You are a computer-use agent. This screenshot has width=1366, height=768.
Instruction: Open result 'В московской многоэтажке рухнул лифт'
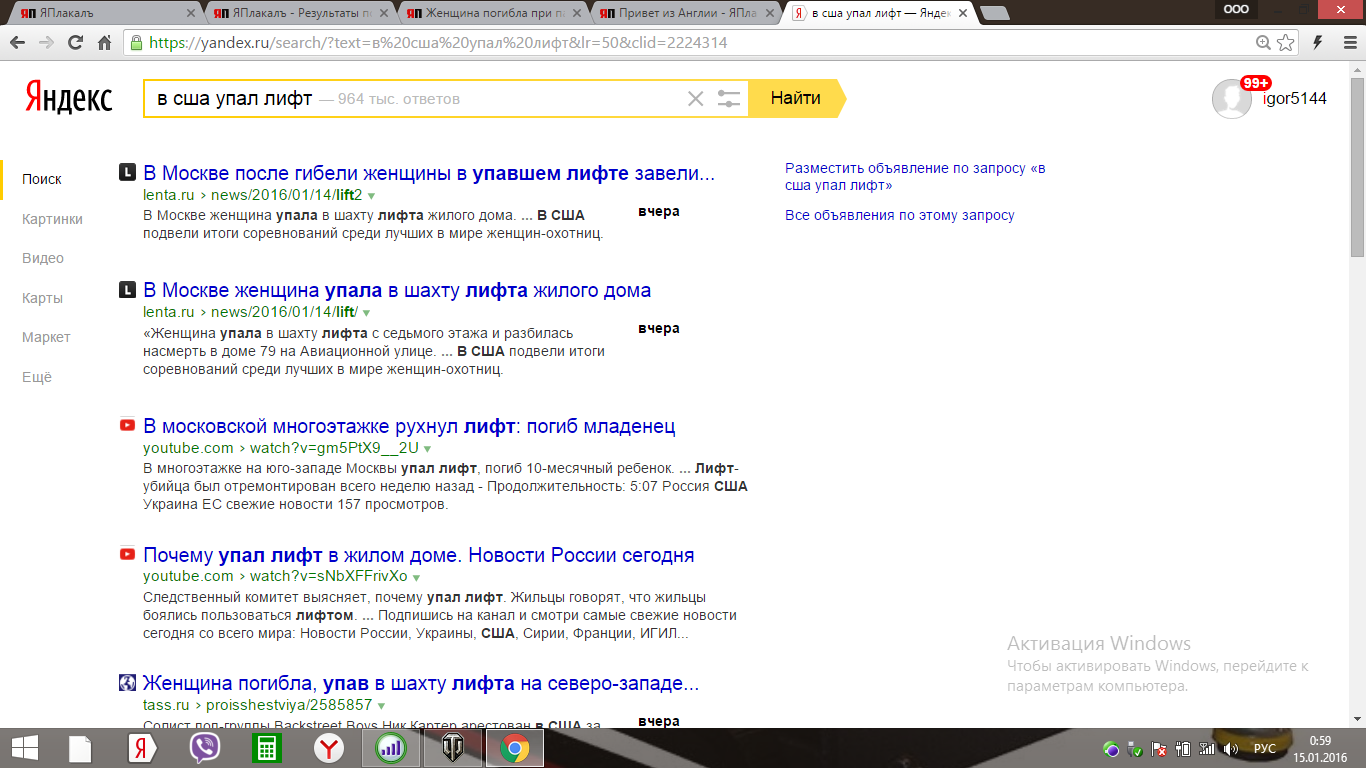point(409,426)
